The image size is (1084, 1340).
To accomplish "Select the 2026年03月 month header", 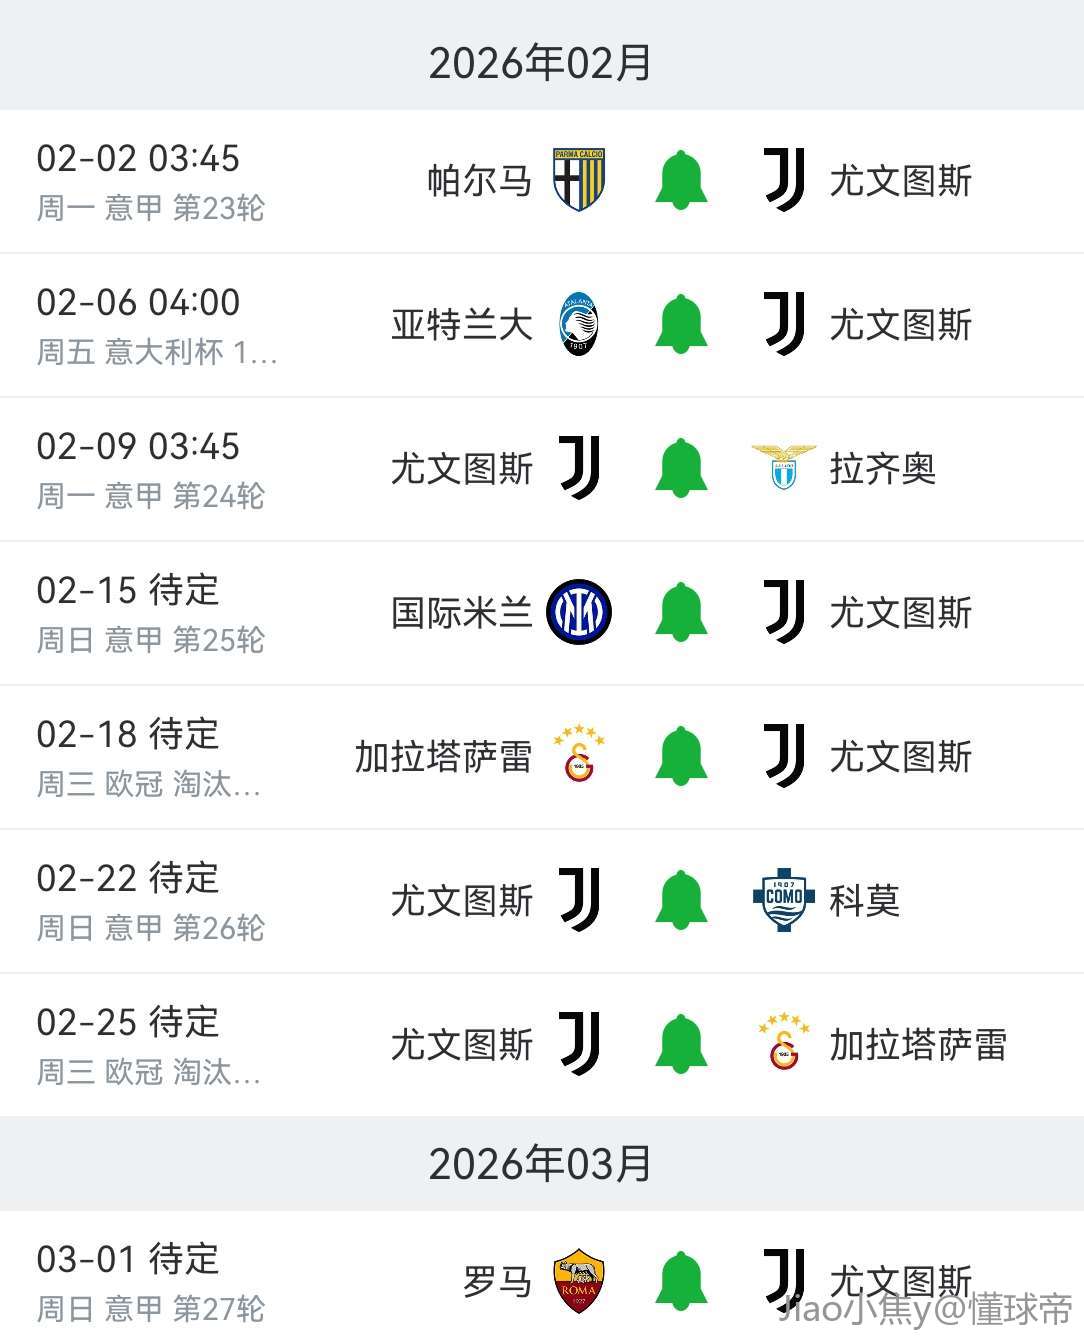I will click(540, 1163).
